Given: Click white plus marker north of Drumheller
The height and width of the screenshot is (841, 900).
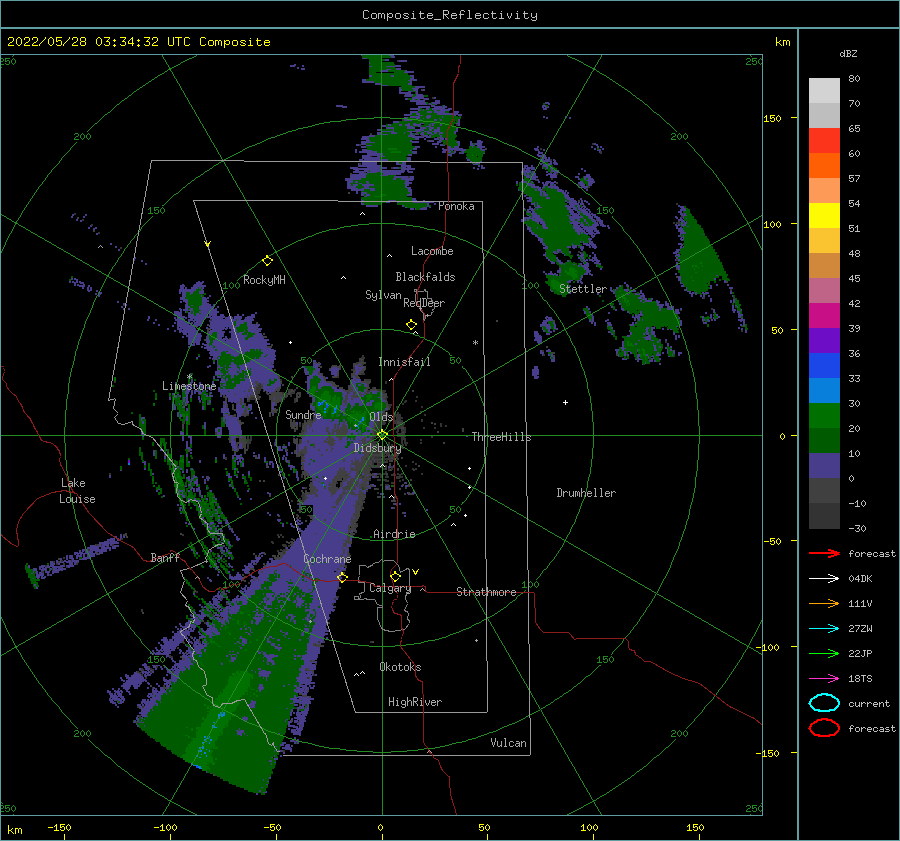Looking at the screenshot, I should [x=565, y=402].
